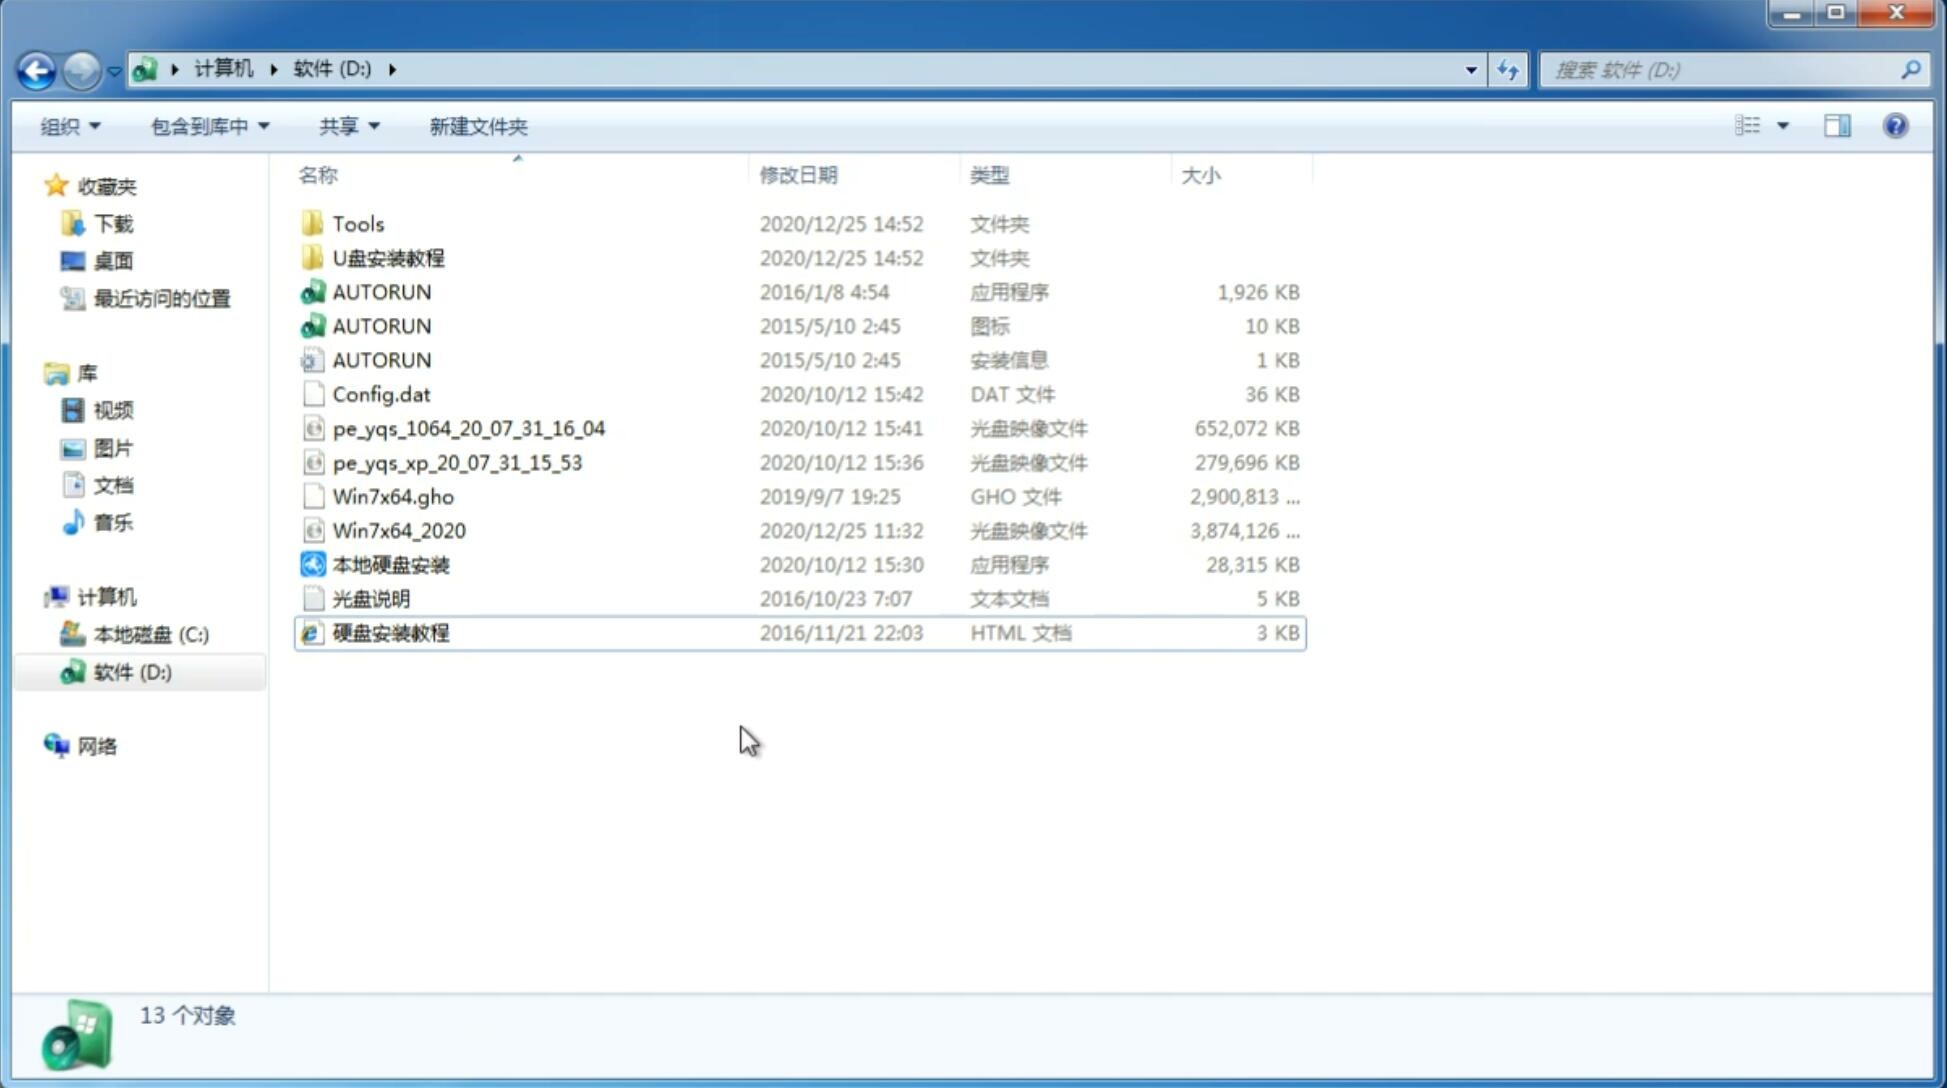Expand the view options dropdown
The width and height of the screenshot is (1947, 1088).
pos(1783,124)
